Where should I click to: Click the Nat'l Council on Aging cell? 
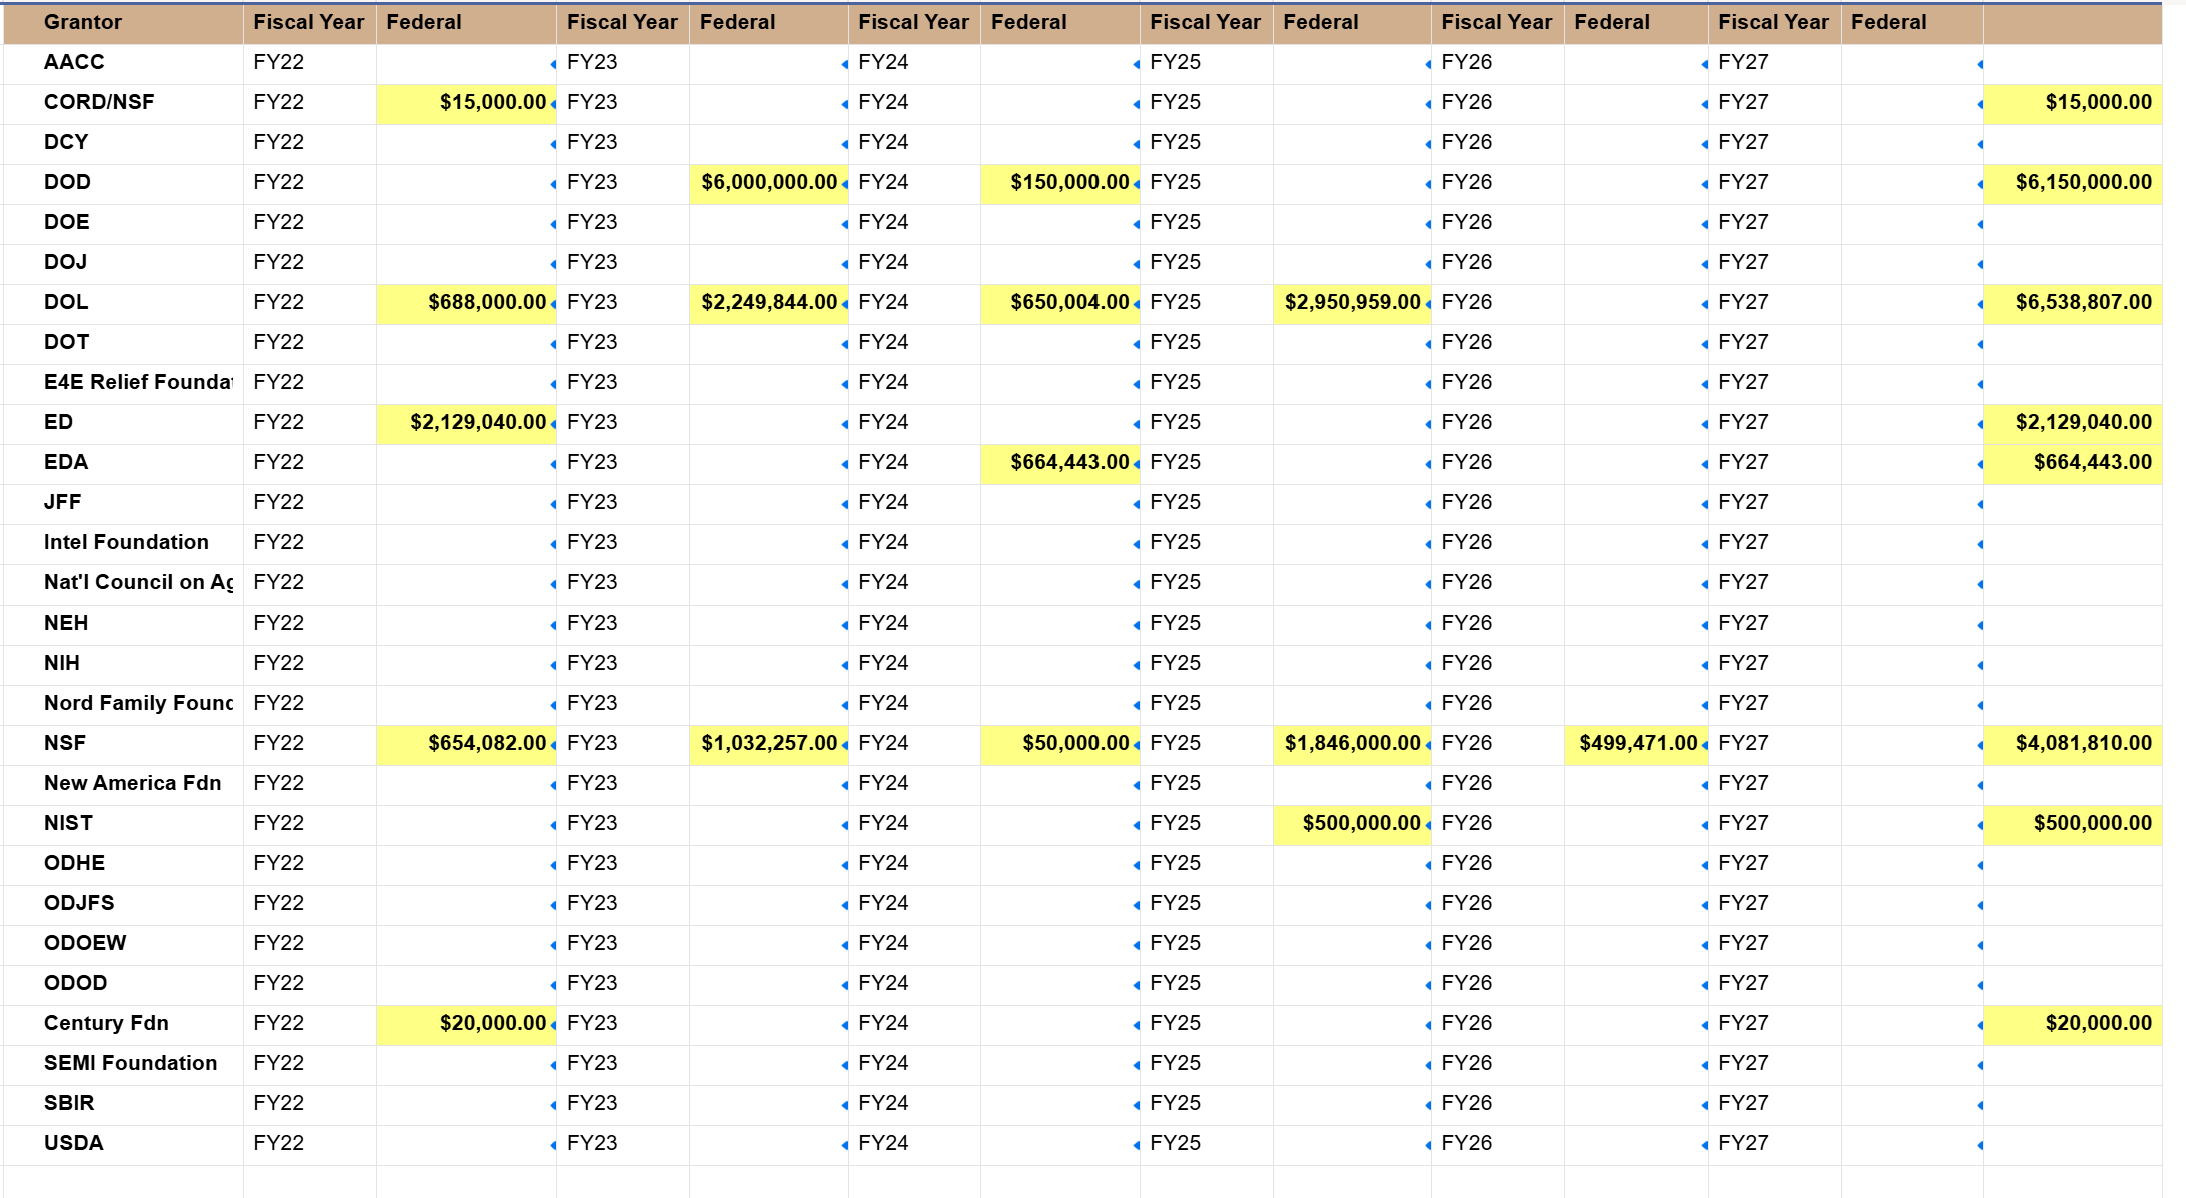[123, 583]
